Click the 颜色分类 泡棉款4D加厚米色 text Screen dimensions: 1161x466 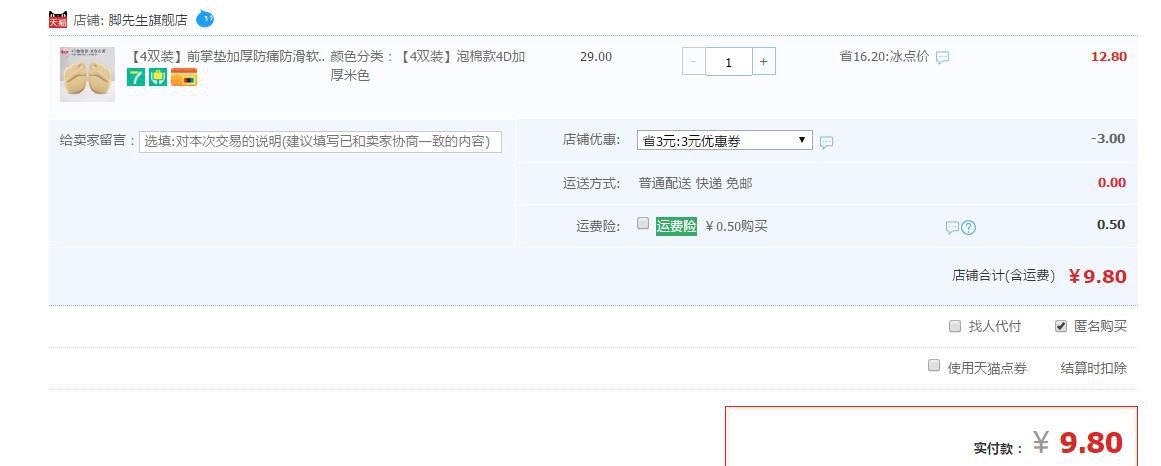[428, 66]
